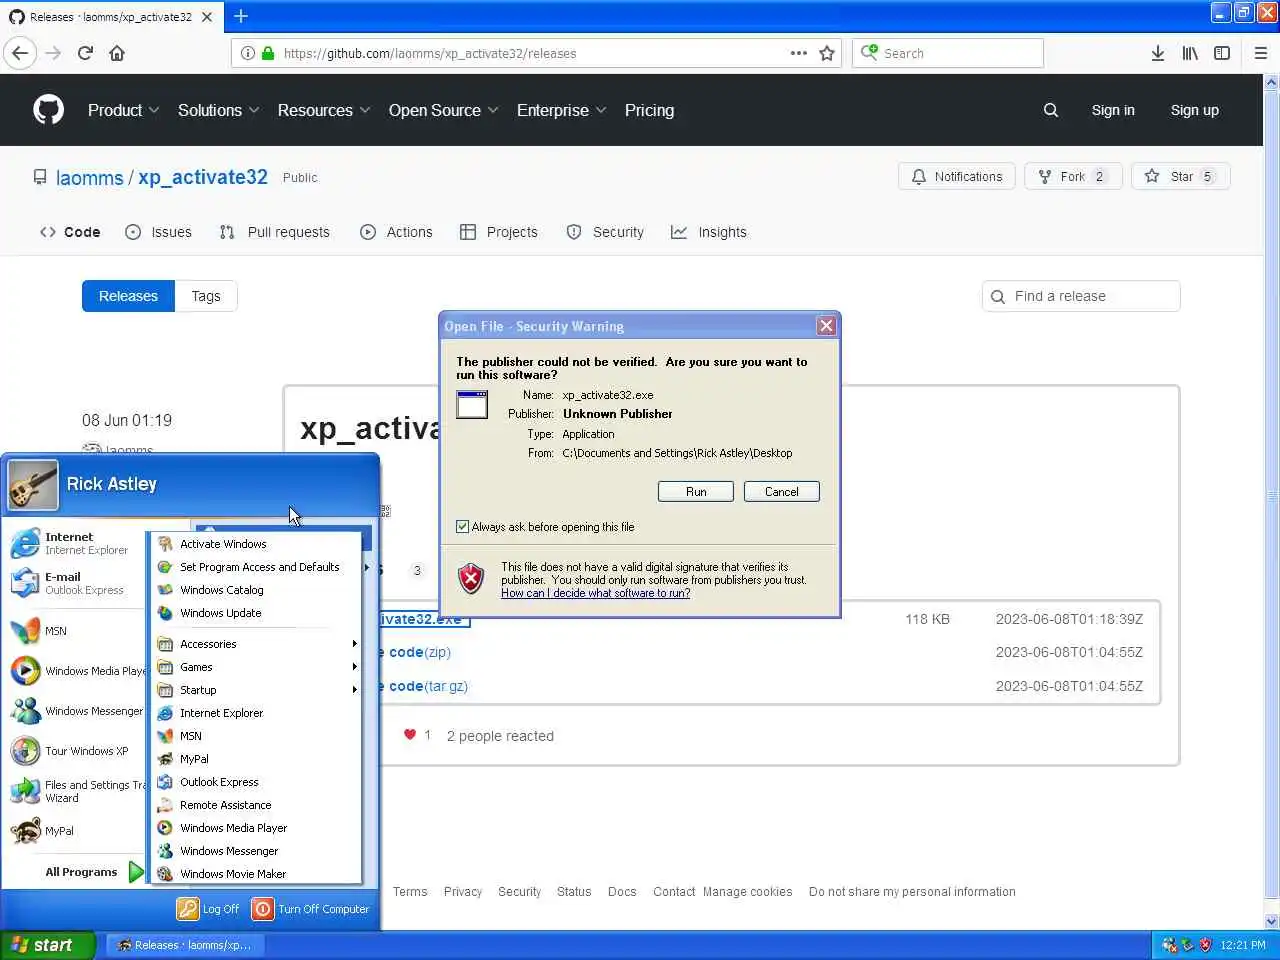Select the Tags tab next to Releases
This screenshot has width=1280, height=960.
206,296
